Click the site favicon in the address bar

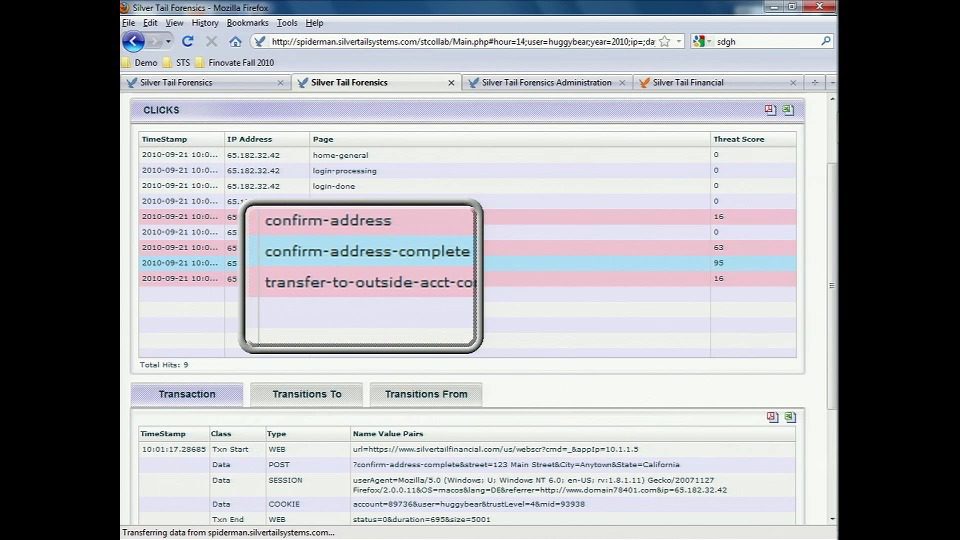tap(260, 42)
